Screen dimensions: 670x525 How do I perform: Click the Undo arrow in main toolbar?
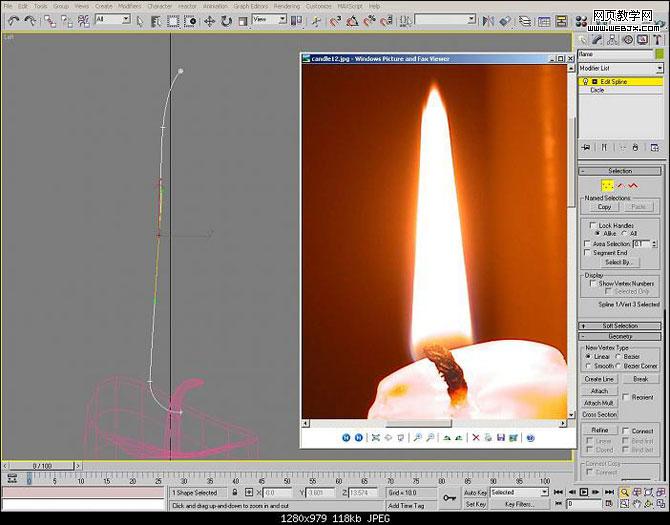pyautogui.click(x=14, y=21)
